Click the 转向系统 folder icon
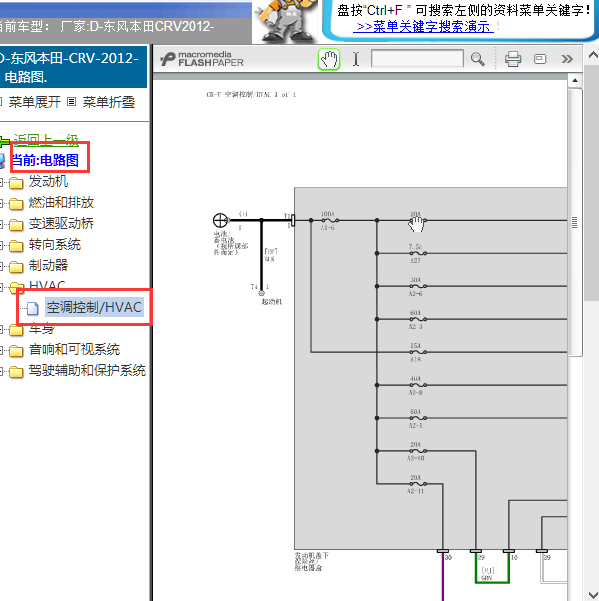This screenshot has height=601, width=599. 16,246
